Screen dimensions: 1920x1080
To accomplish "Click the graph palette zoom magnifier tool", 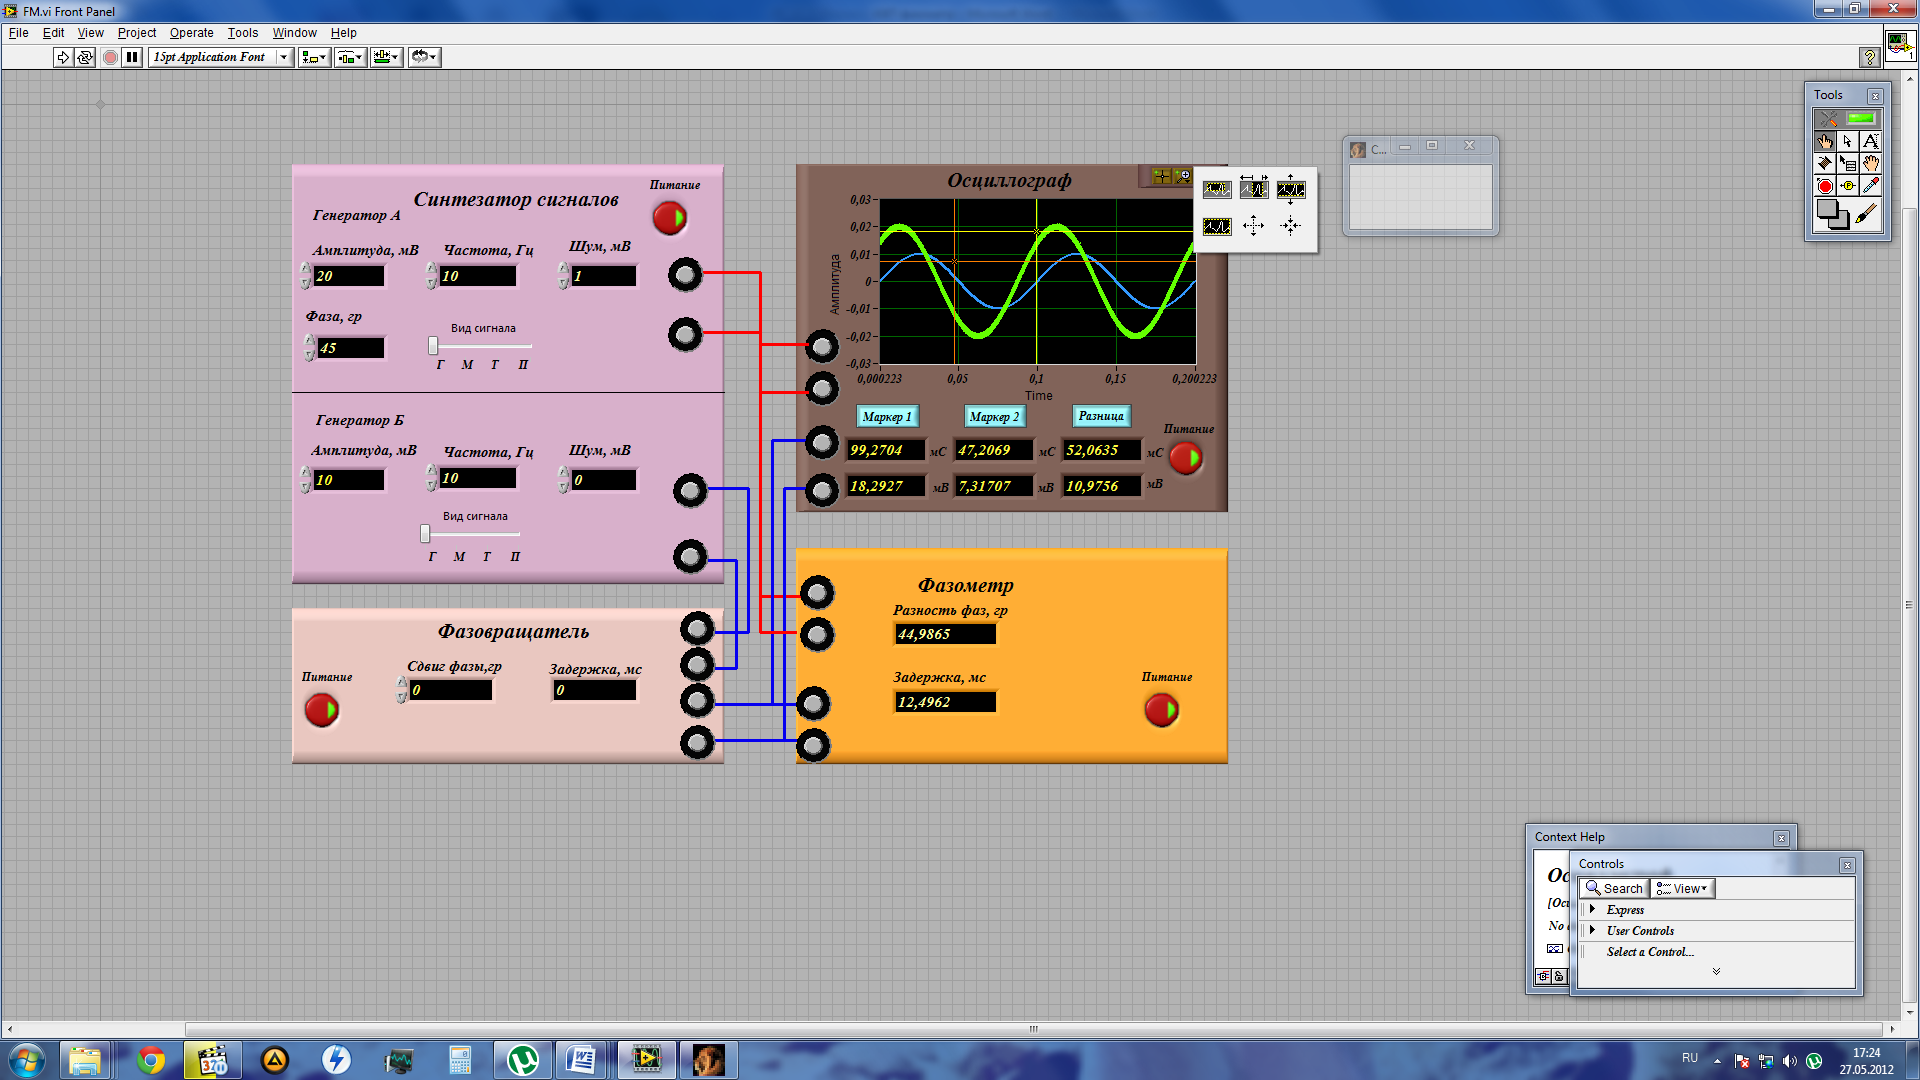I will click(1183, 176).
